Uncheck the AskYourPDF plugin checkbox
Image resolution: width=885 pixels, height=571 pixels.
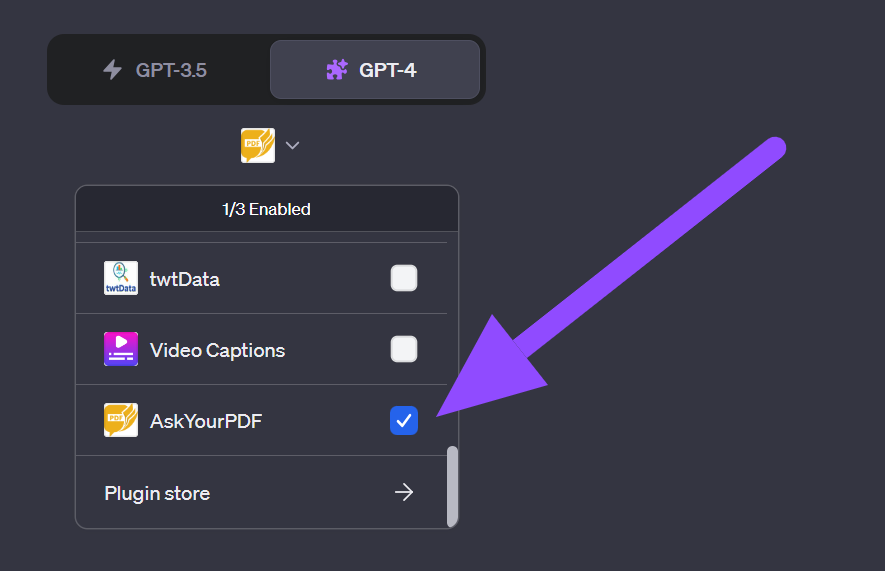(x=403, y=421)
